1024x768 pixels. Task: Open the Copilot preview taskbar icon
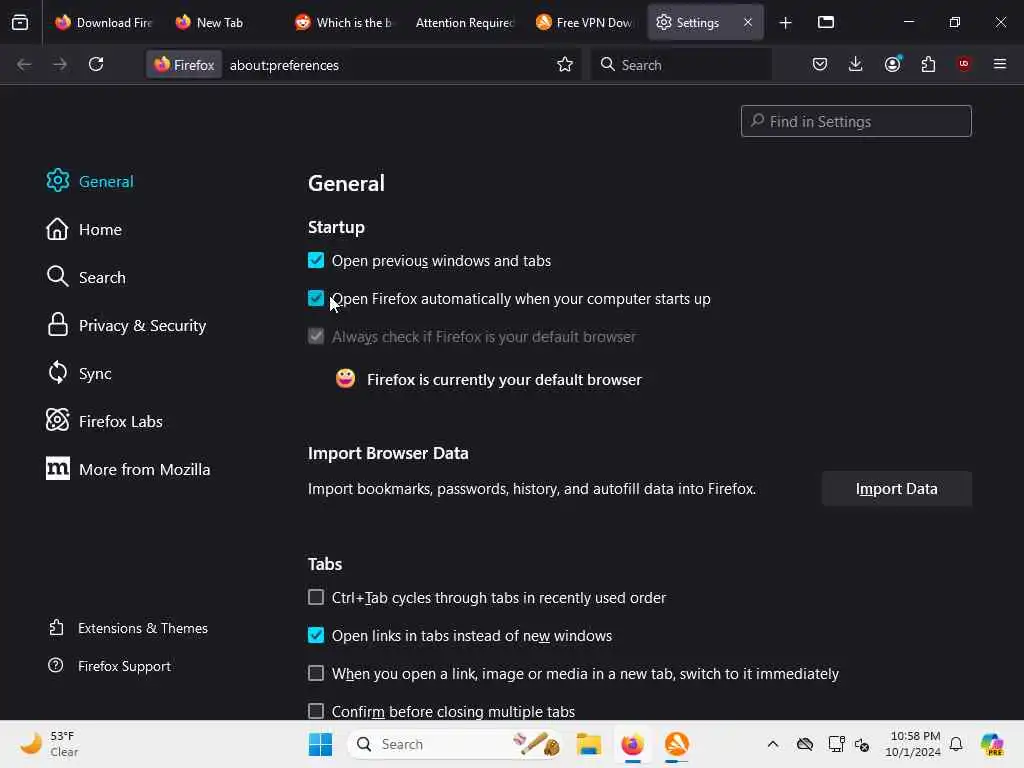[x=993, y=744]
